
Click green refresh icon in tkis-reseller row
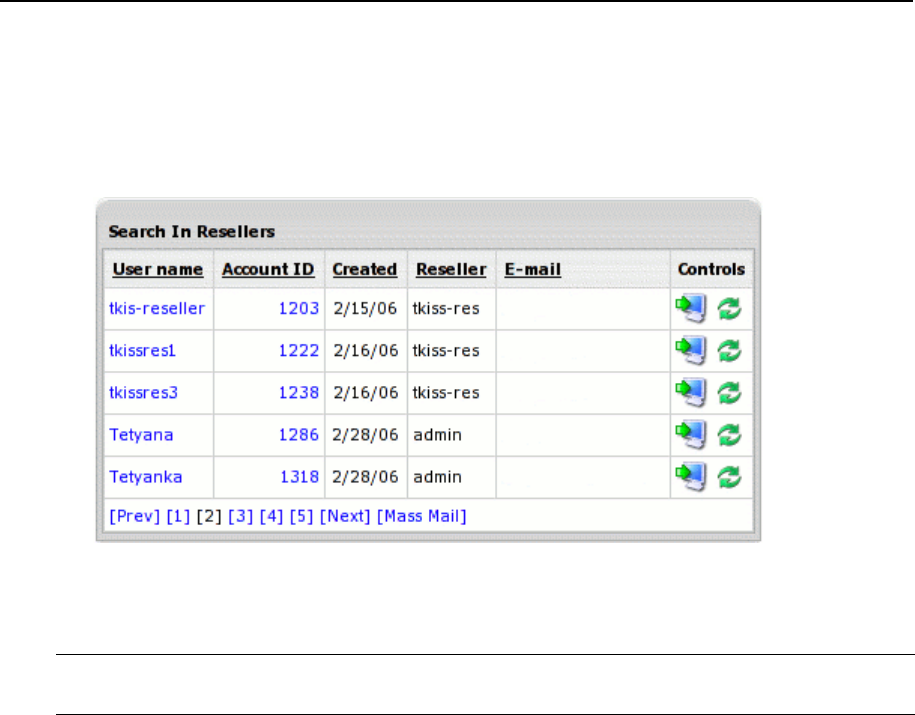click(x=729, y=309)
